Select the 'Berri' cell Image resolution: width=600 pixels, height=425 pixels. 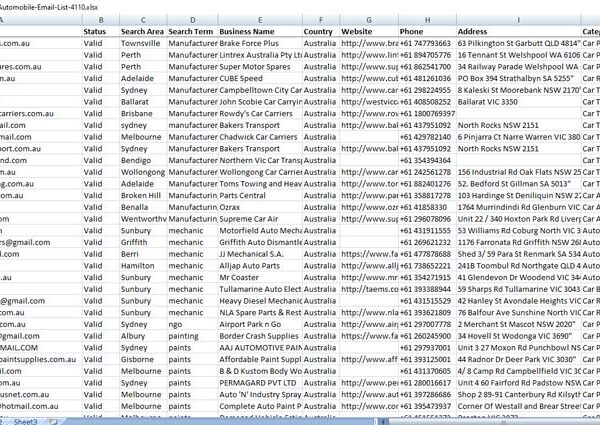pos(143,254)
